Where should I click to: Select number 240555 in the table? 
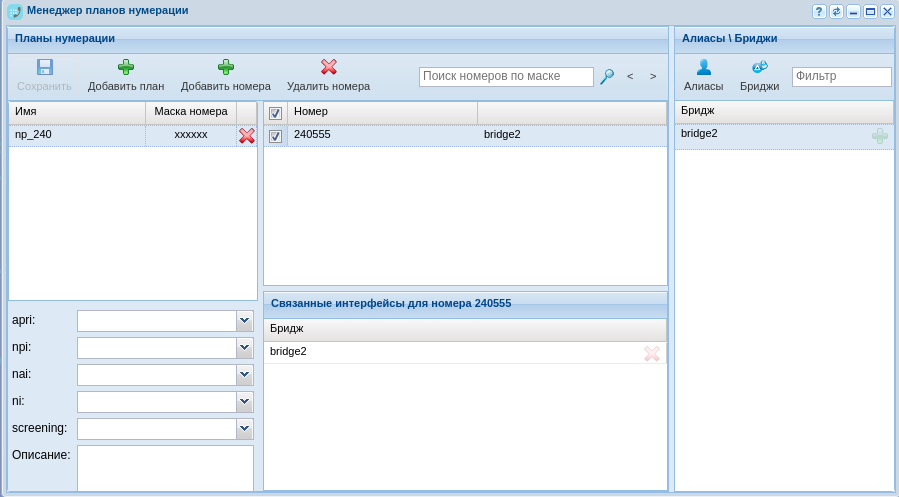pos(312,135)
